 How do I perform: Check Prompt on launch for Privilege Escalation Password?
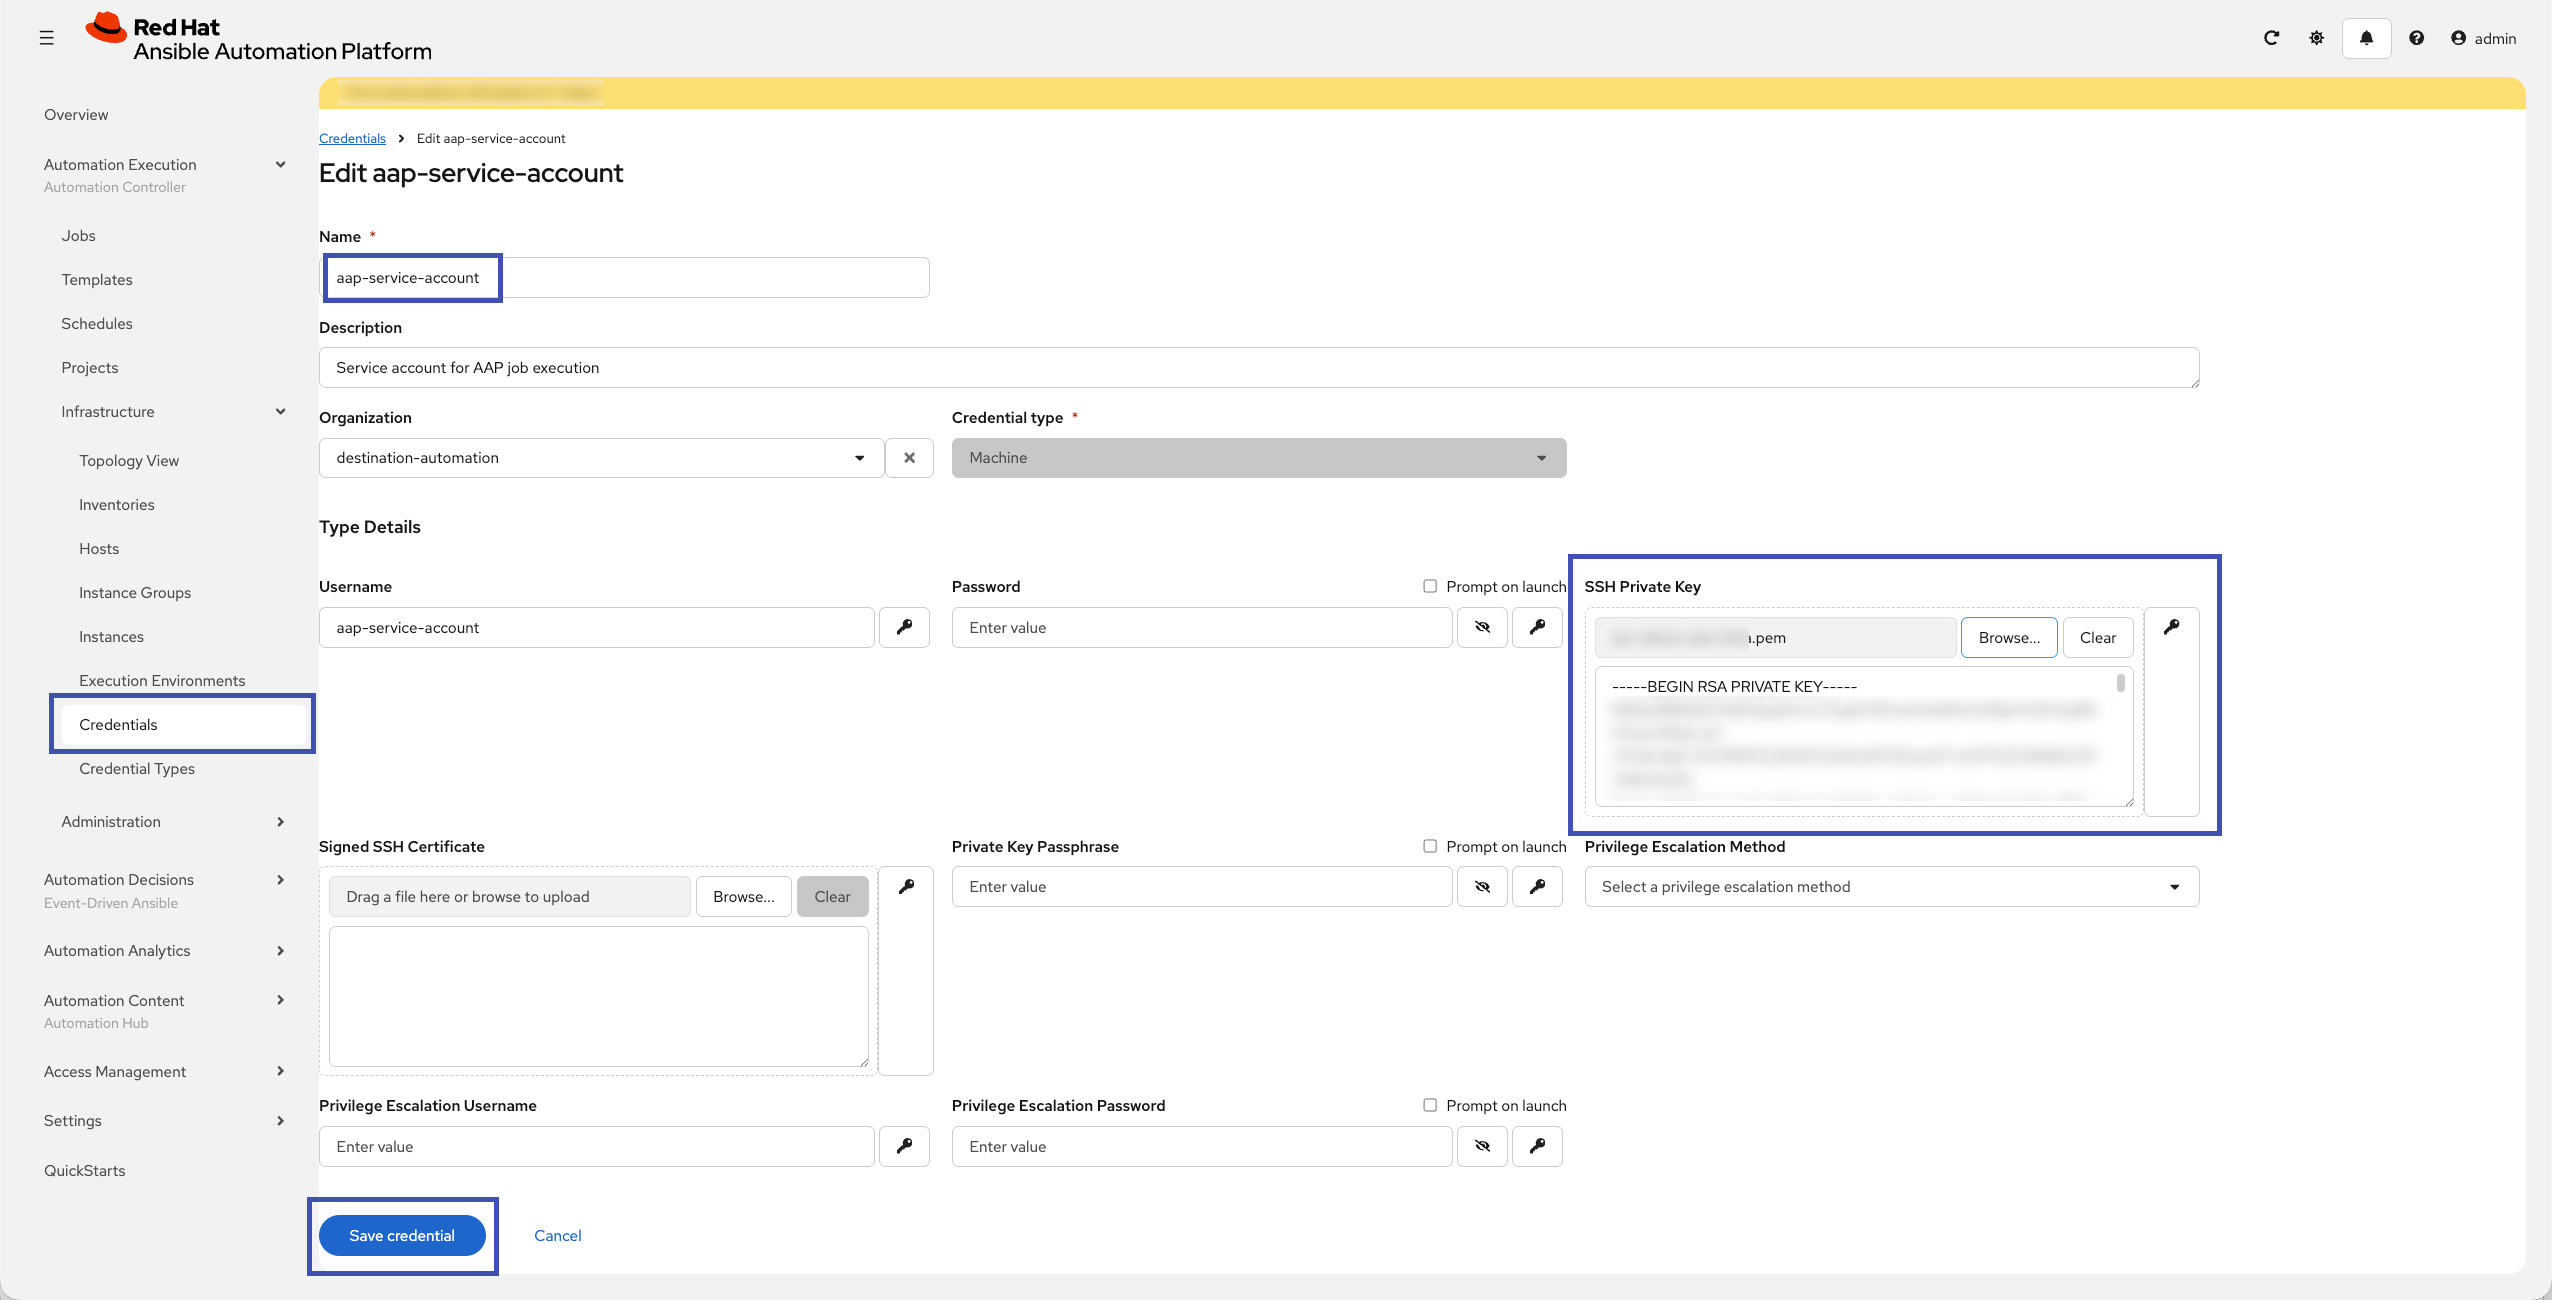pyautogui.click(x=1430, y=1105)
